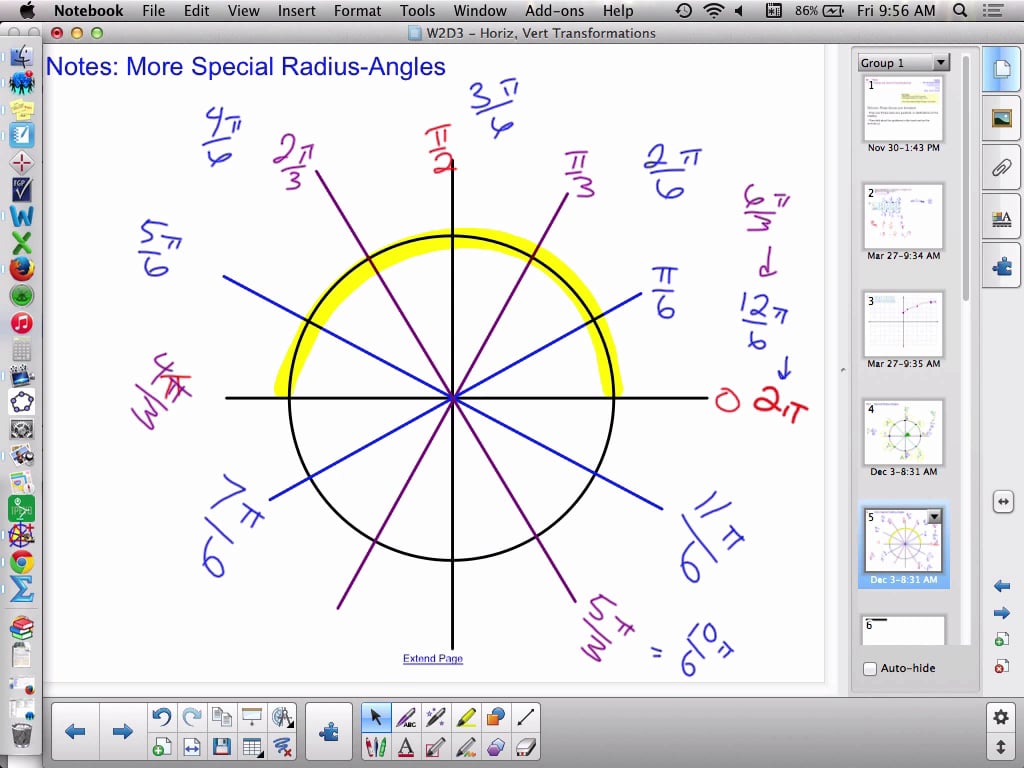Toggle page width view icon in toolbar
This screenshot has height=768, width=1024.
point(191,746)
